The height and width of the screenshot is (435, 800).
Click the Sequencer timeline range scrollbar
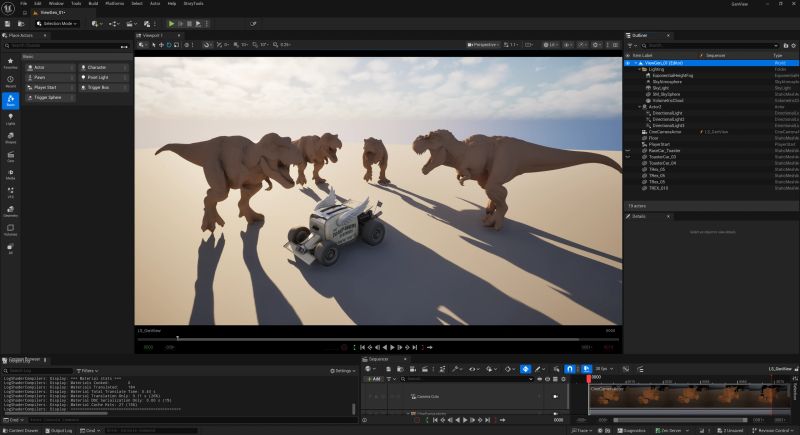coord(680,420)
